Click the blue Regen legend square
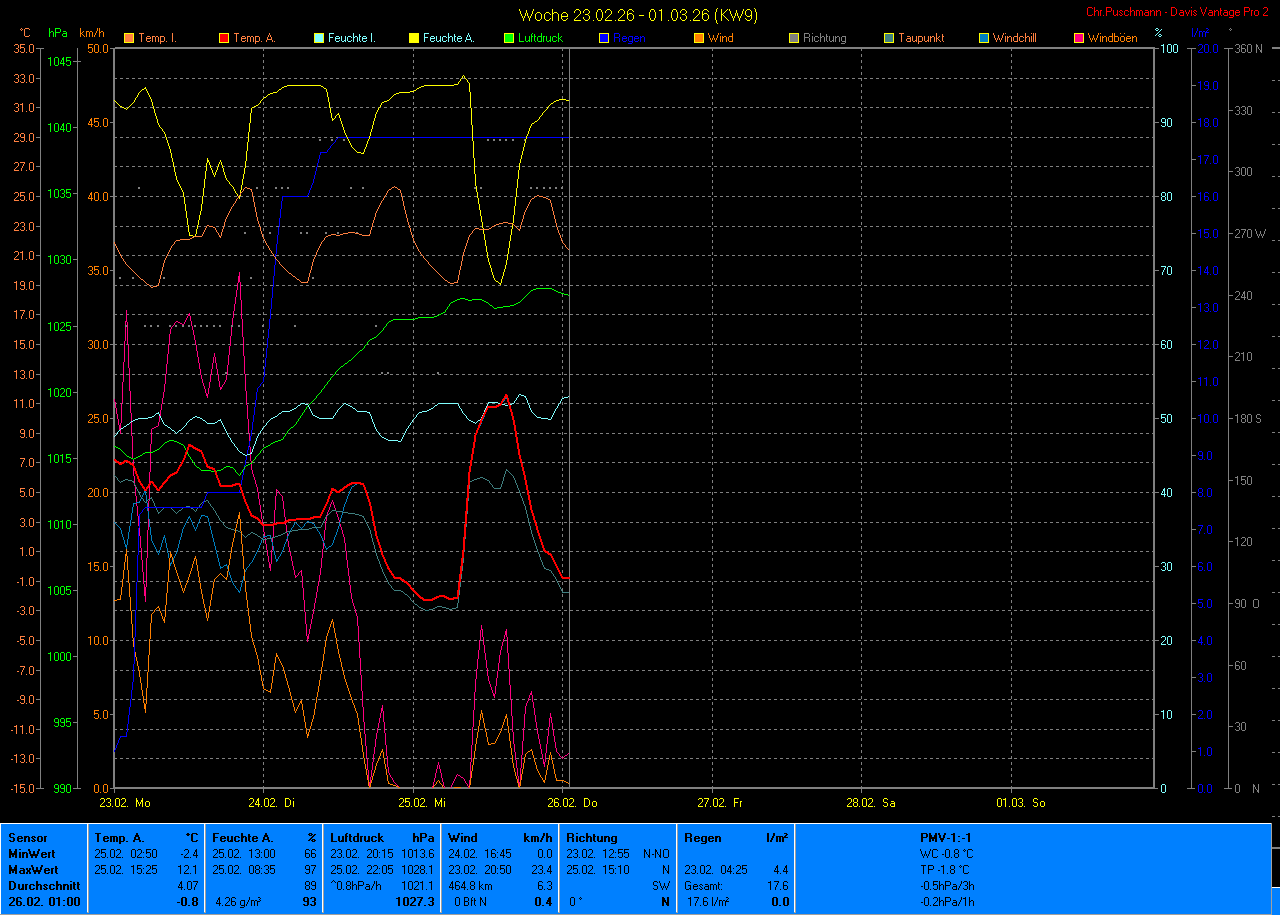1284x915 pixels. (x=604, y=39)
